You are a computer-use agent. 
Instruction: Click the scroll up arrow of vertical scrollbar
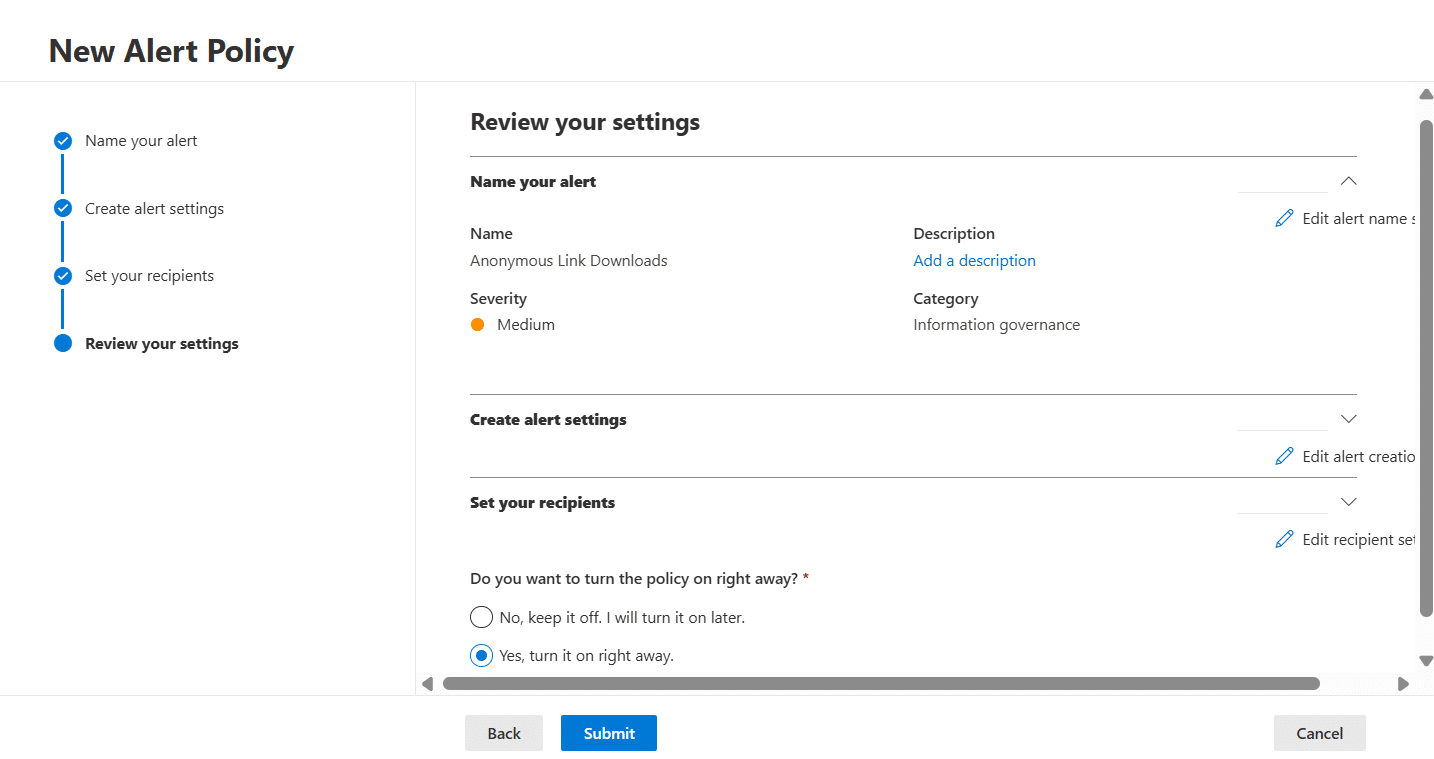click(1426, 94)
